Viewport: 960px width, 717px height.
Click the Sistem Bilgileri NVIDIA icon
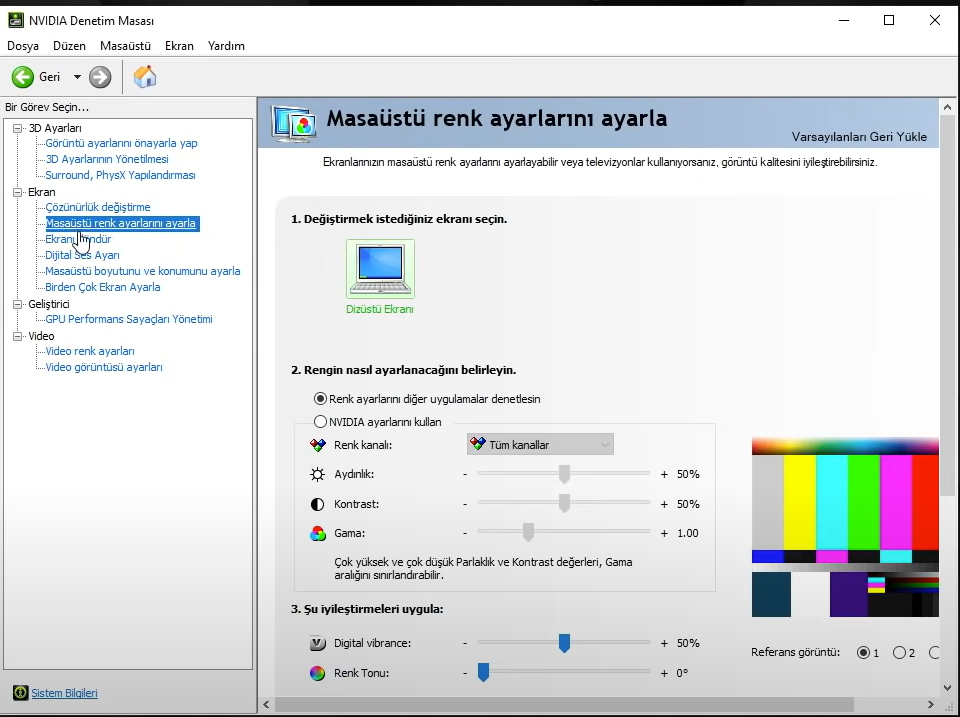click(x=20, y=693)
